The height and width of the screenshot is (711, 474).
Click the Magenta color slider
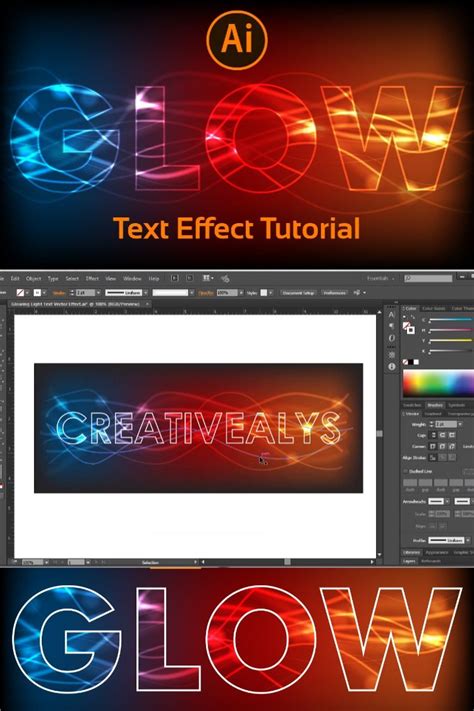tap(450, 331)
